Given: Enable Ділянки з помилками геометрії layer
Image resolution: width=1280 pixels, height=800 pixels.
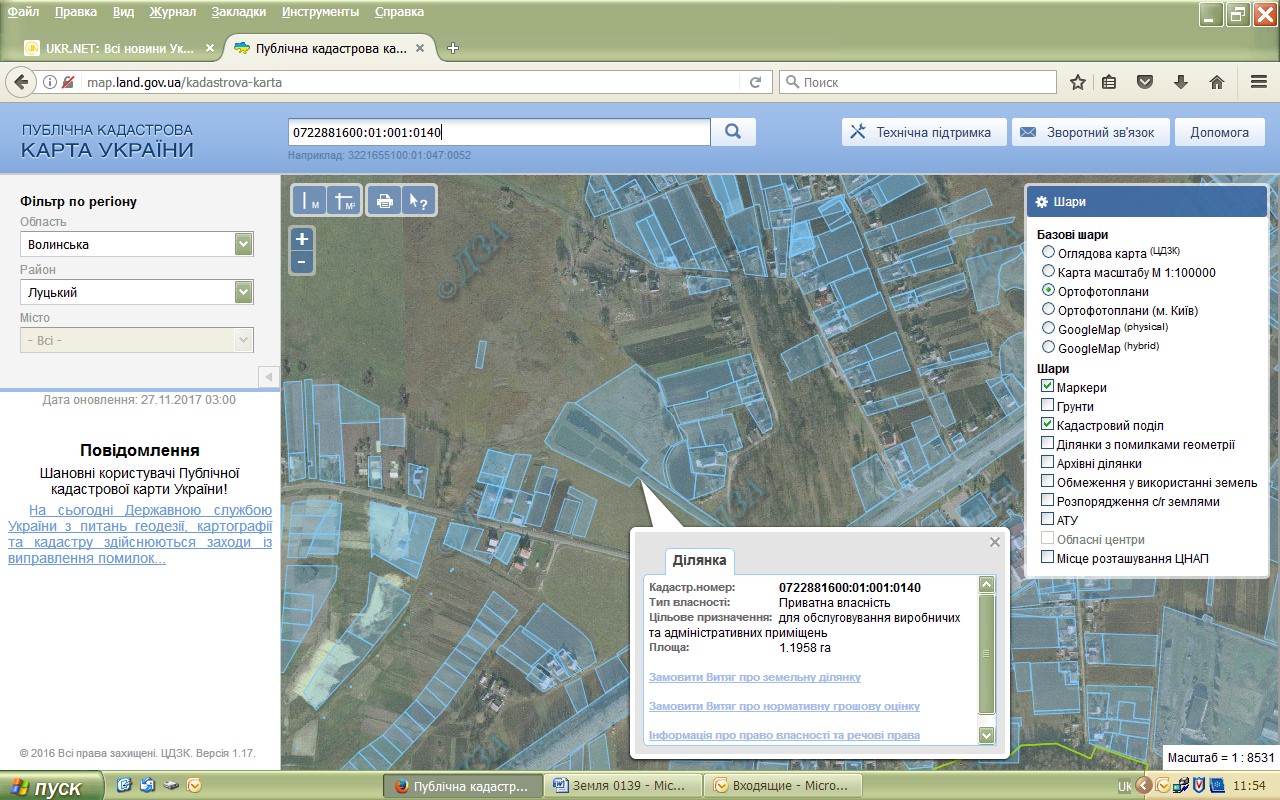Looking at the screenshot, I should coord(1047,444).
